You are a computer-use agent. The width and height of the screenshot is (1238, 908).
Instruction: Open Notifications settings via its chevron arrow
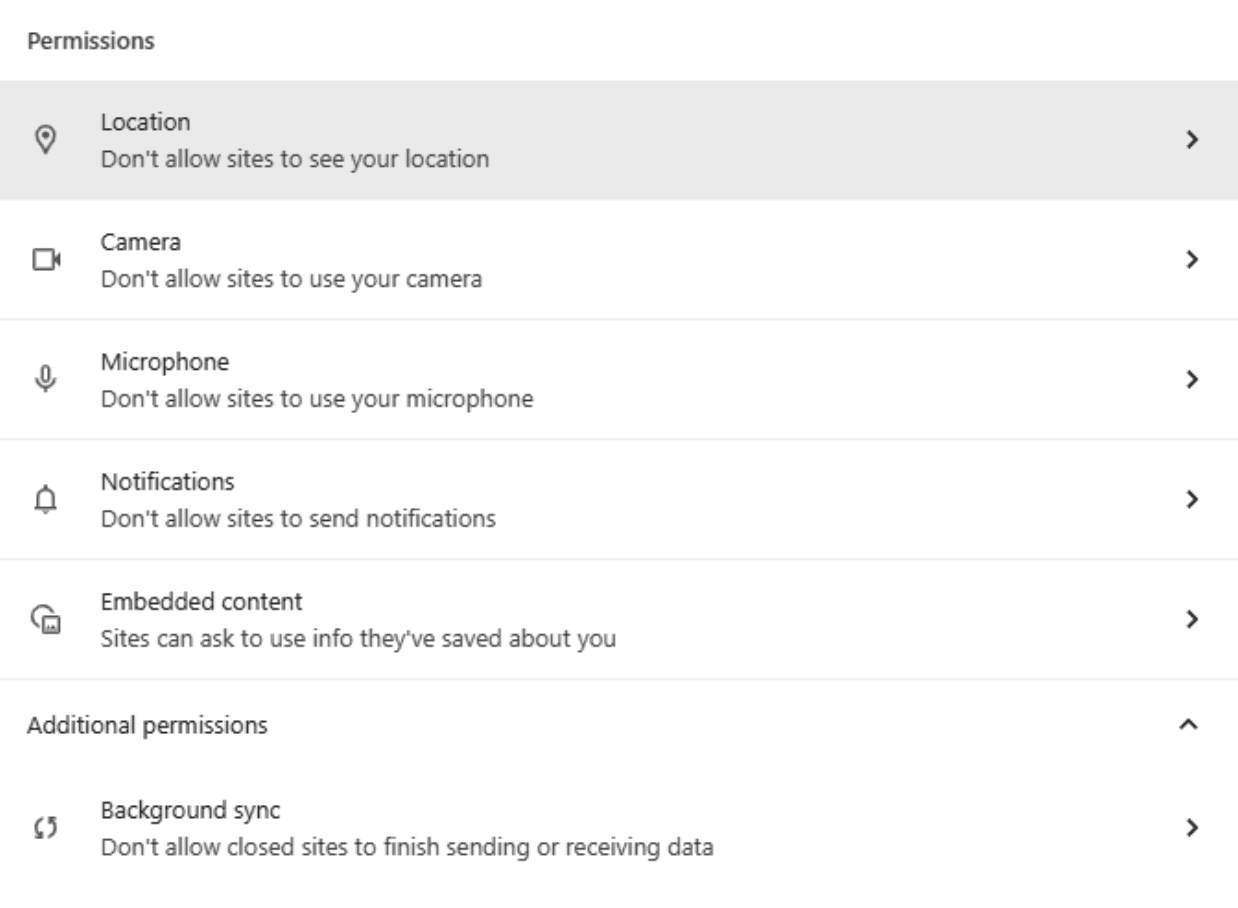(x=1191, y=499)
